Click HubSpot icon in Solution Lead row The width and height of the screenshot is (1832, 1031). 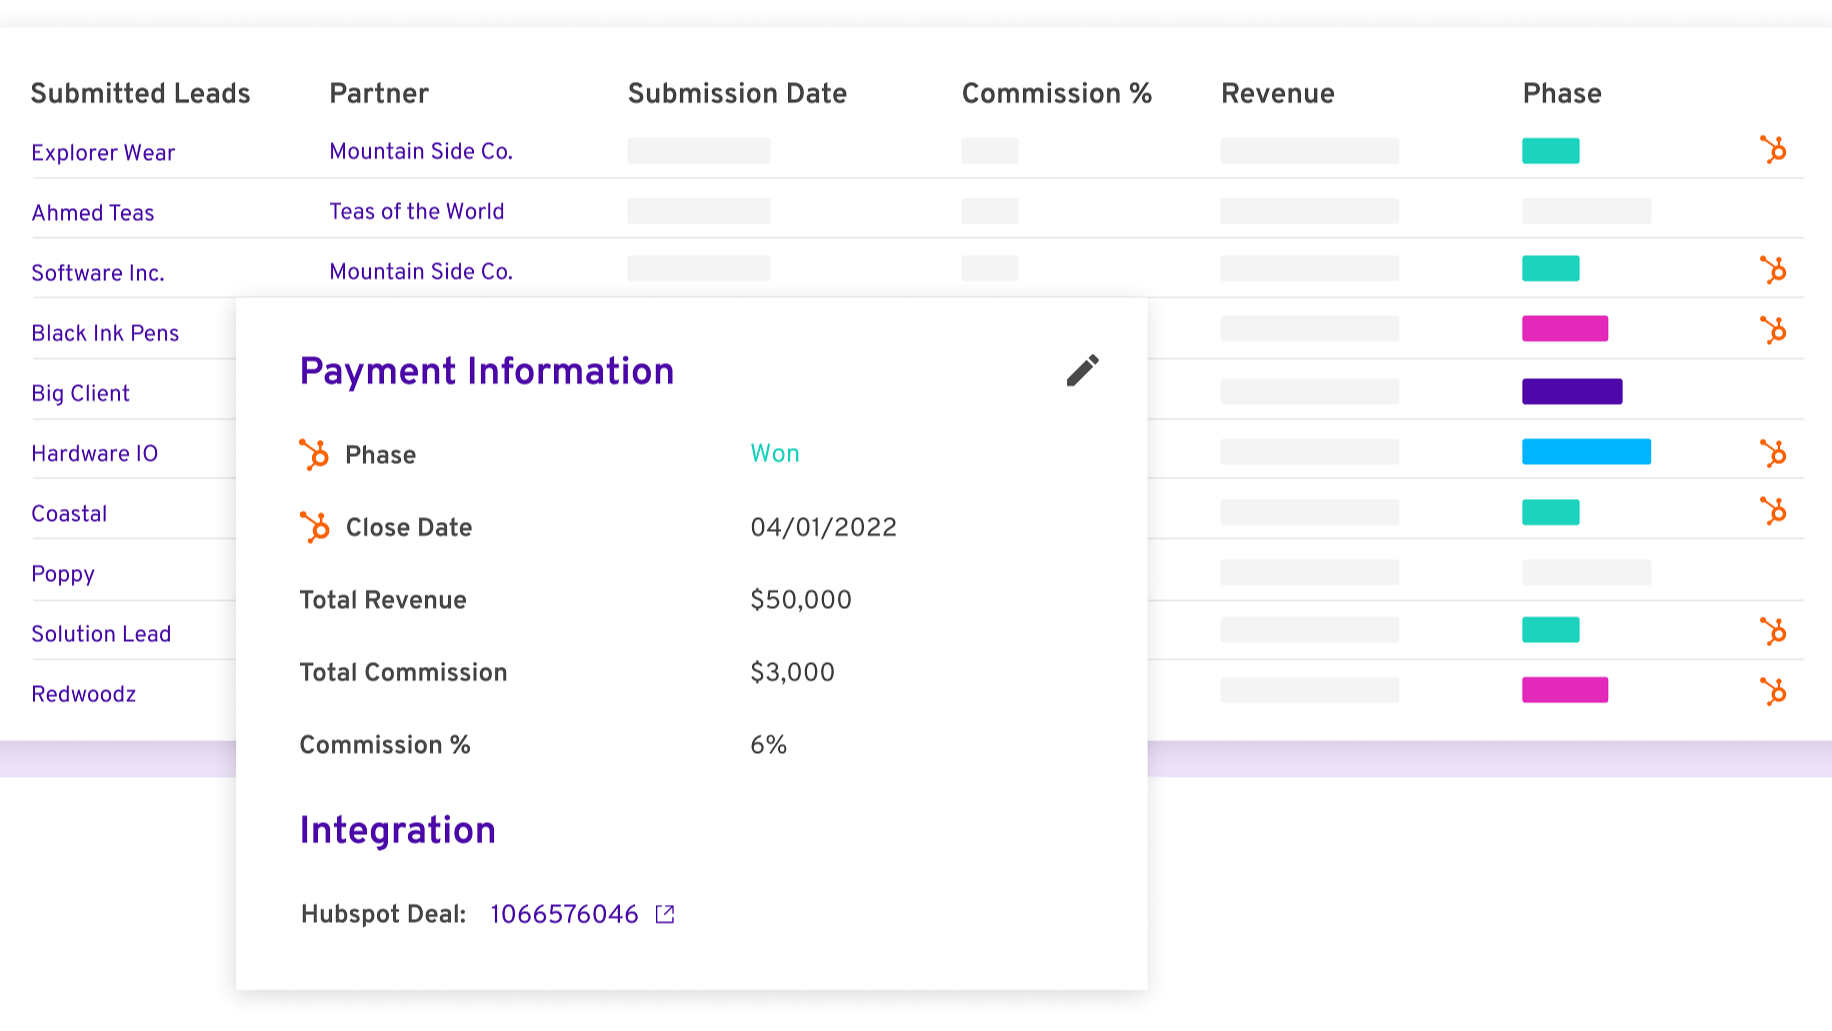(1773, 631)
